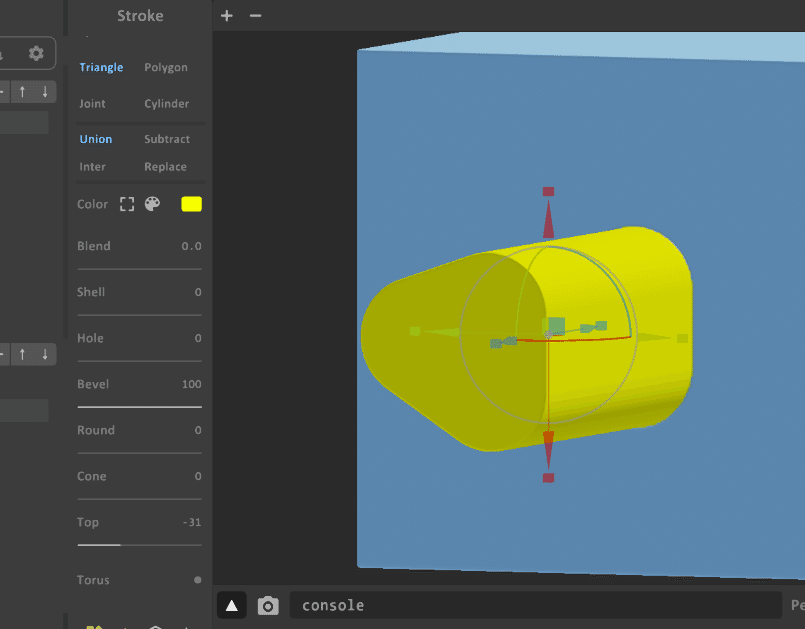Click the color picker bracket icon

click(127, 204)
